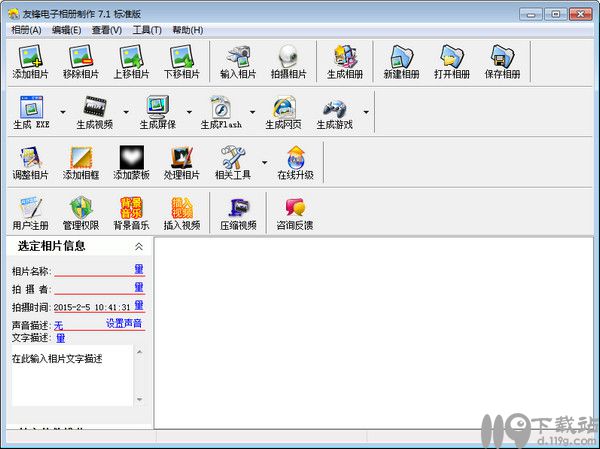Open the 工具(T) menu

[x=147, y=30]
